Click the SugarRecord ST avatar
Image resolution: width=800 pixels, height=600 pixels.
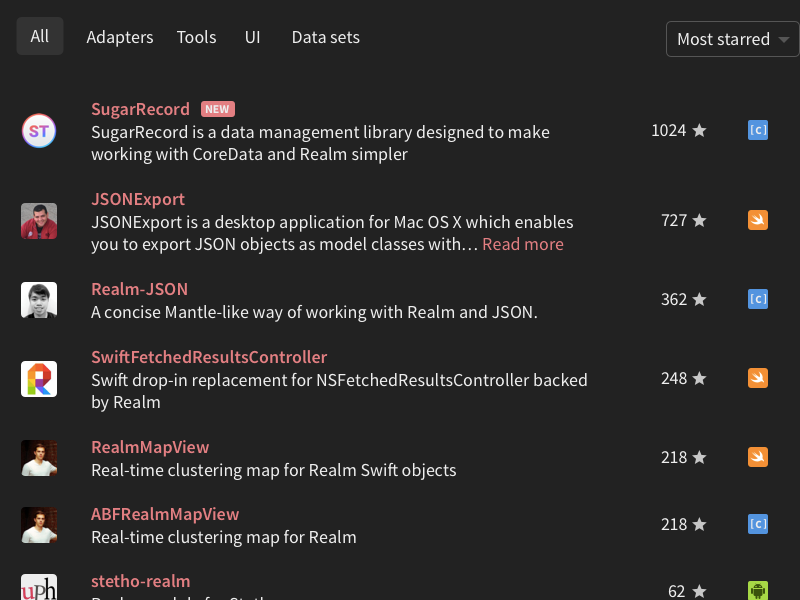pyautogui.click(x=39, y=131)
